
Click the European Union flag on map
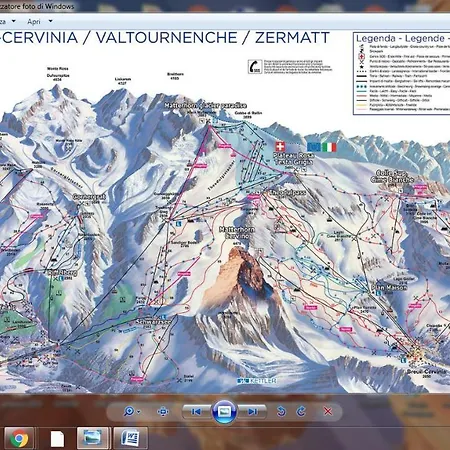314,147
